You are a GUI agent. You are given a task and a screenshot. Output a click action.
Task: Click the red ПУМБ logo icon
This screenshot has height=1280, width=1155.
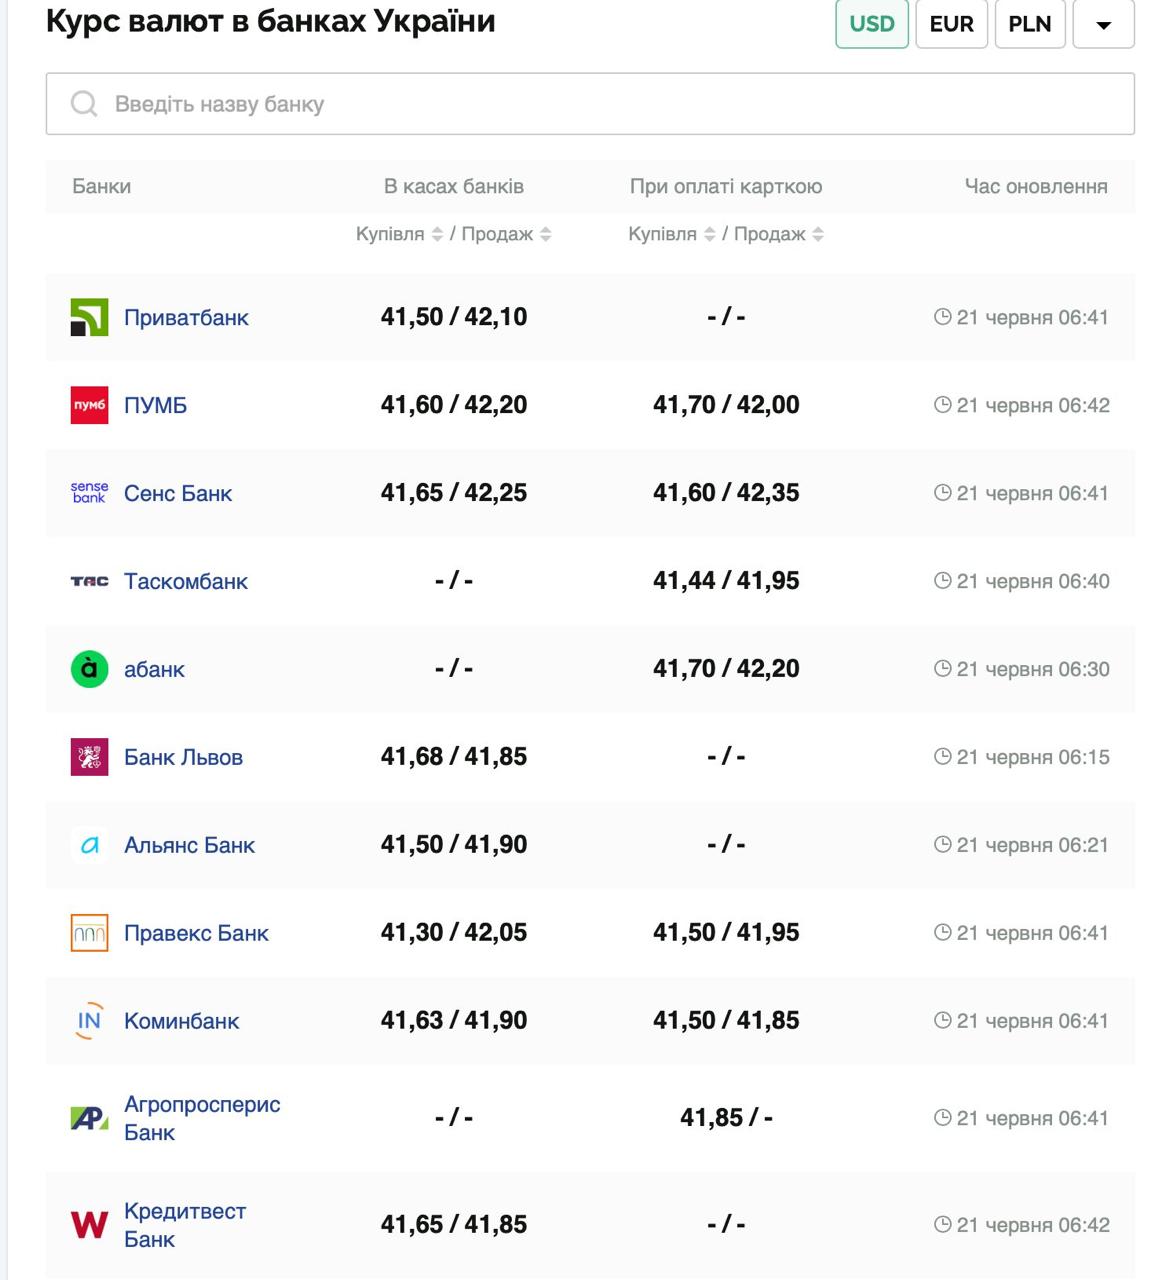click(x=89, y=405)
